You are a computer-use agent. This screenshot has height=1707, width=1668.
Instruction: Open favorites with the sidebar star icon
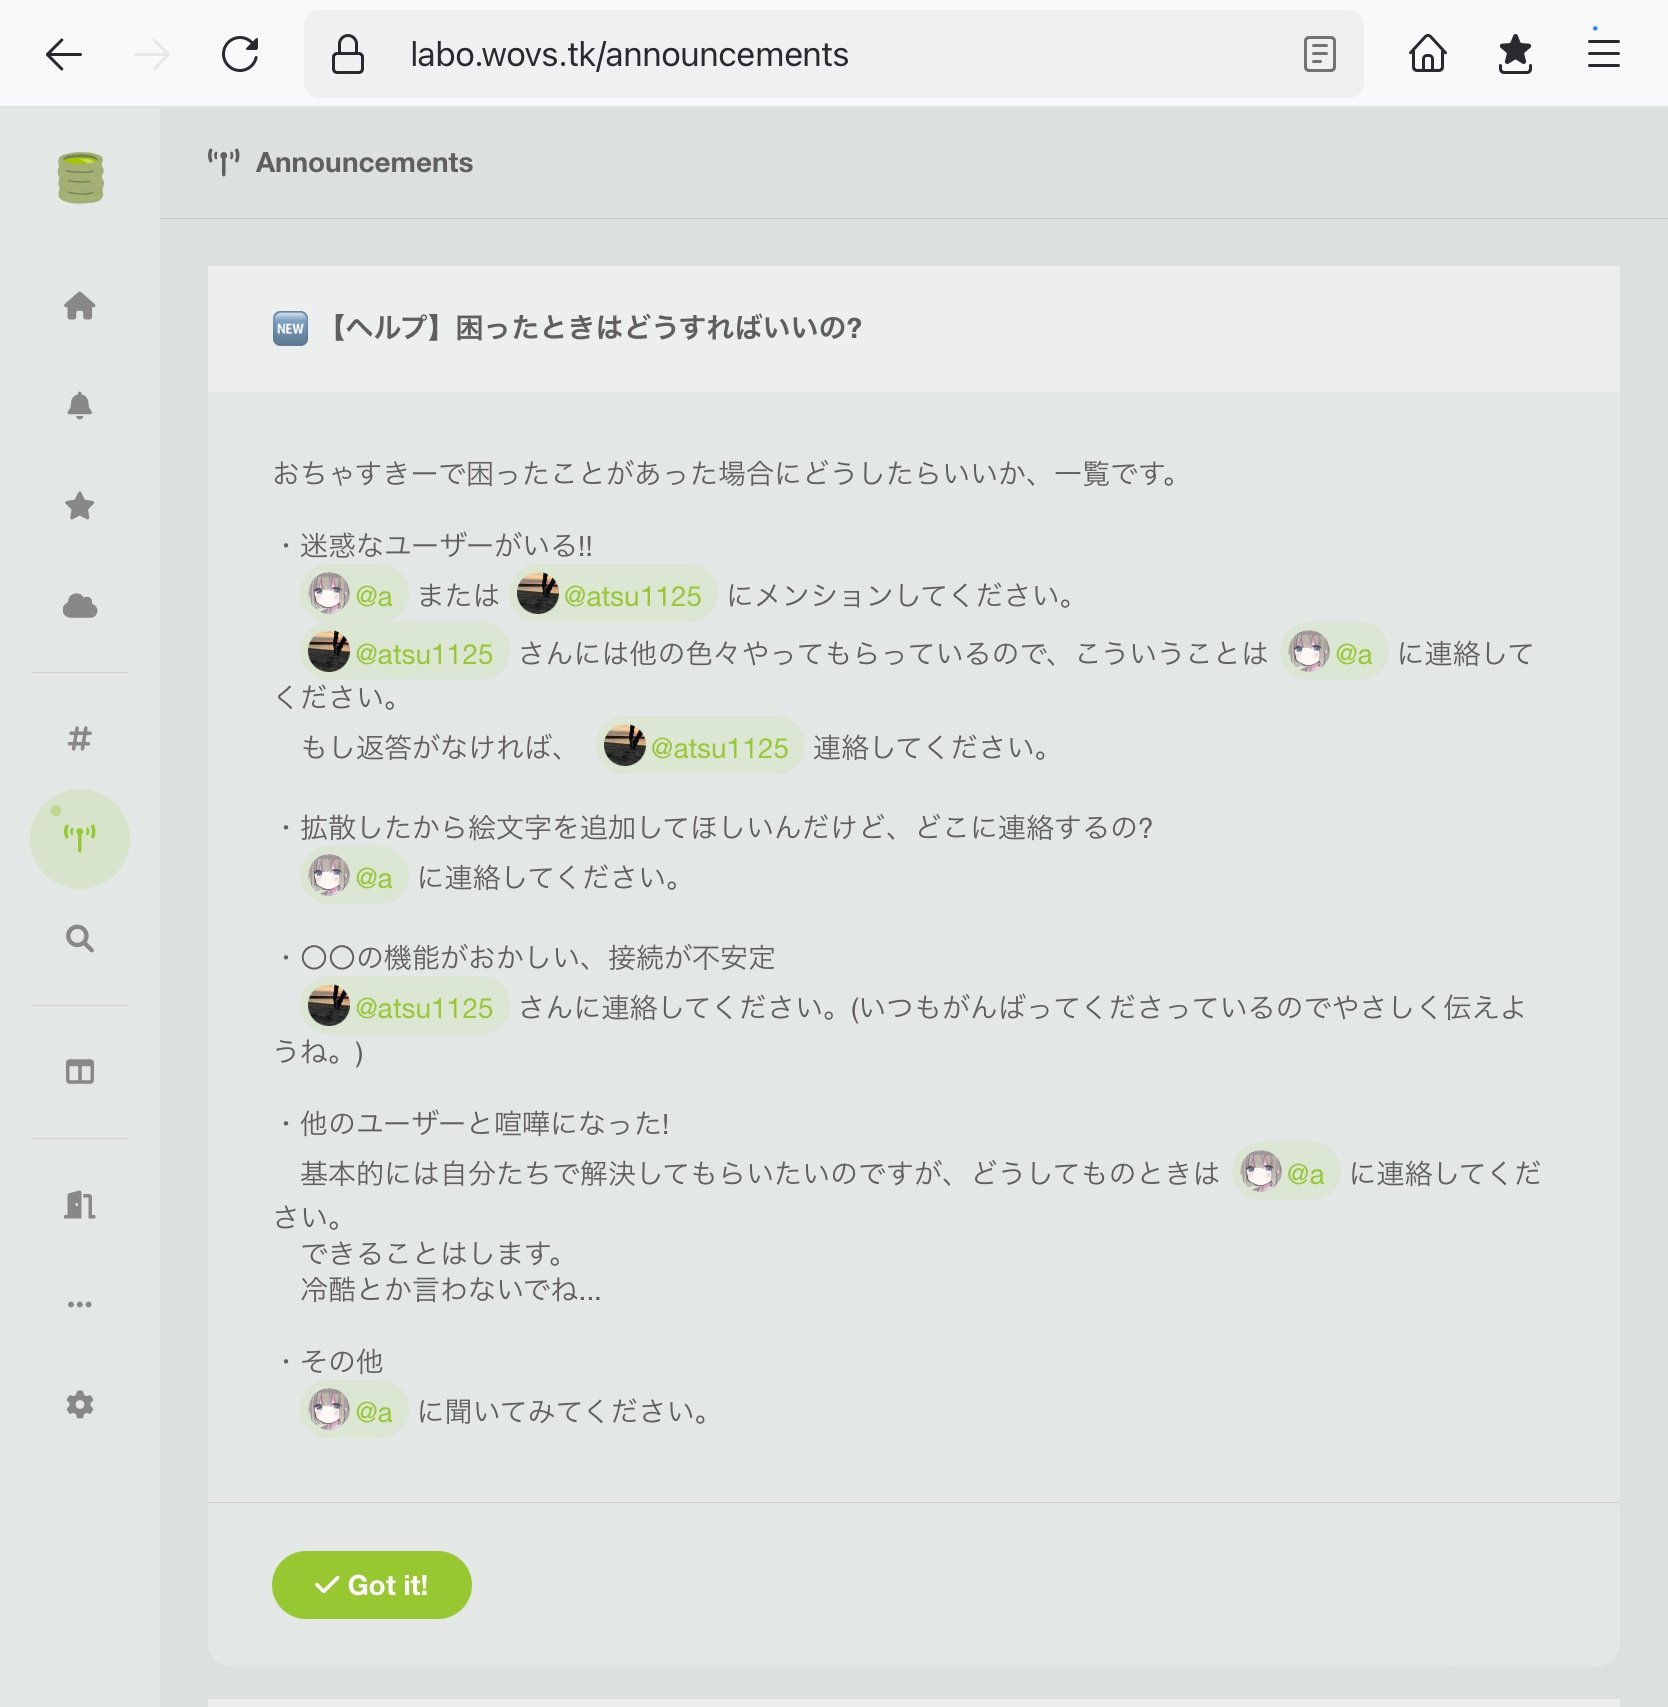tap(80, 506)
